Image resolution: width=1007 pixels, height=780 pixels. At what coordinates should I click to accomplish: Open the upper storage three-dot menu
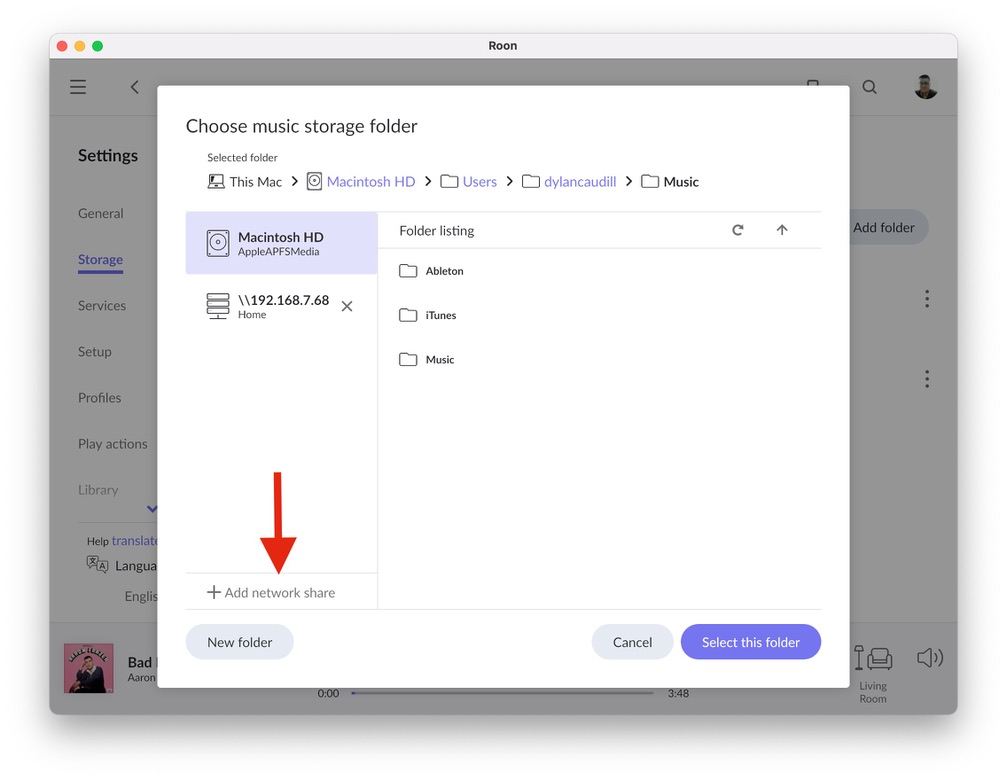point(927,299)
